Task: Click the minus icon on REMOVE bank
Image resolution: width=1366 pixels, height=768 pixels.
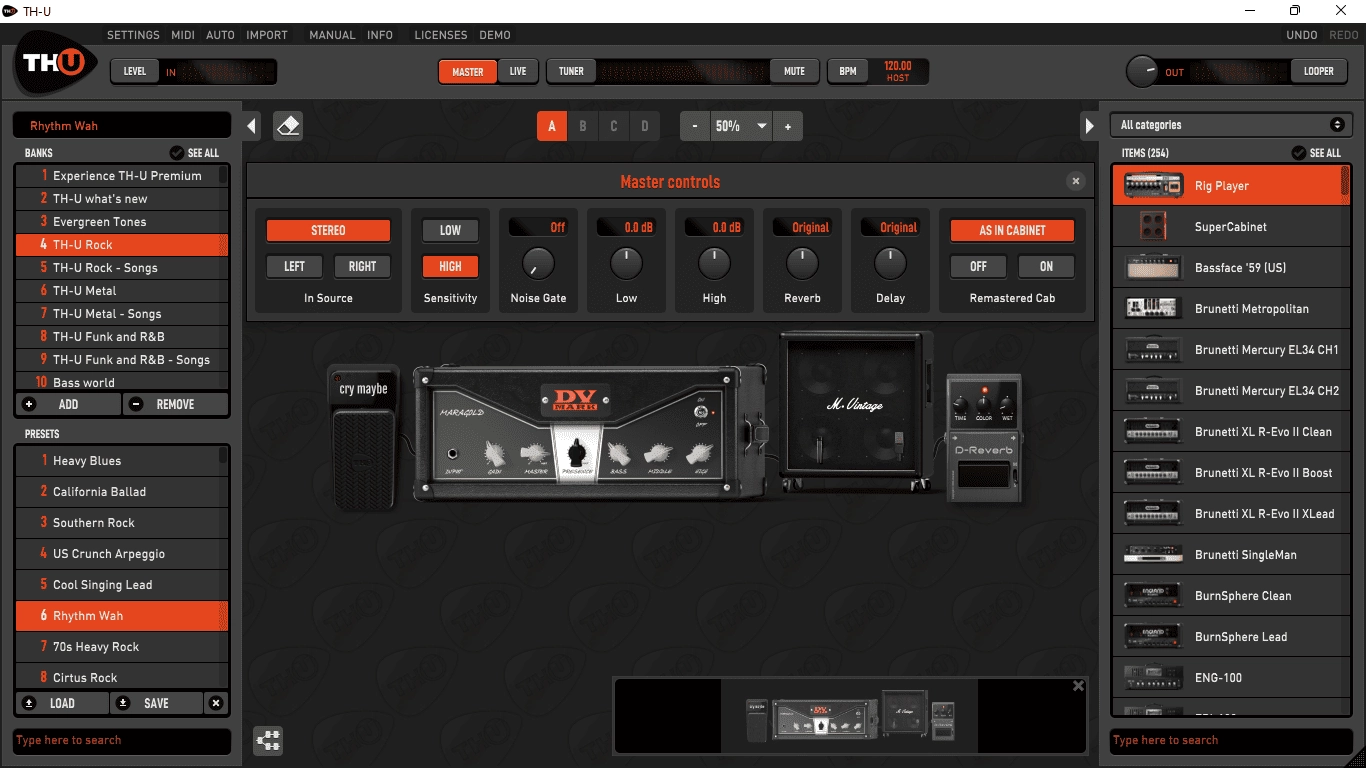Action: tap(137, 404)
